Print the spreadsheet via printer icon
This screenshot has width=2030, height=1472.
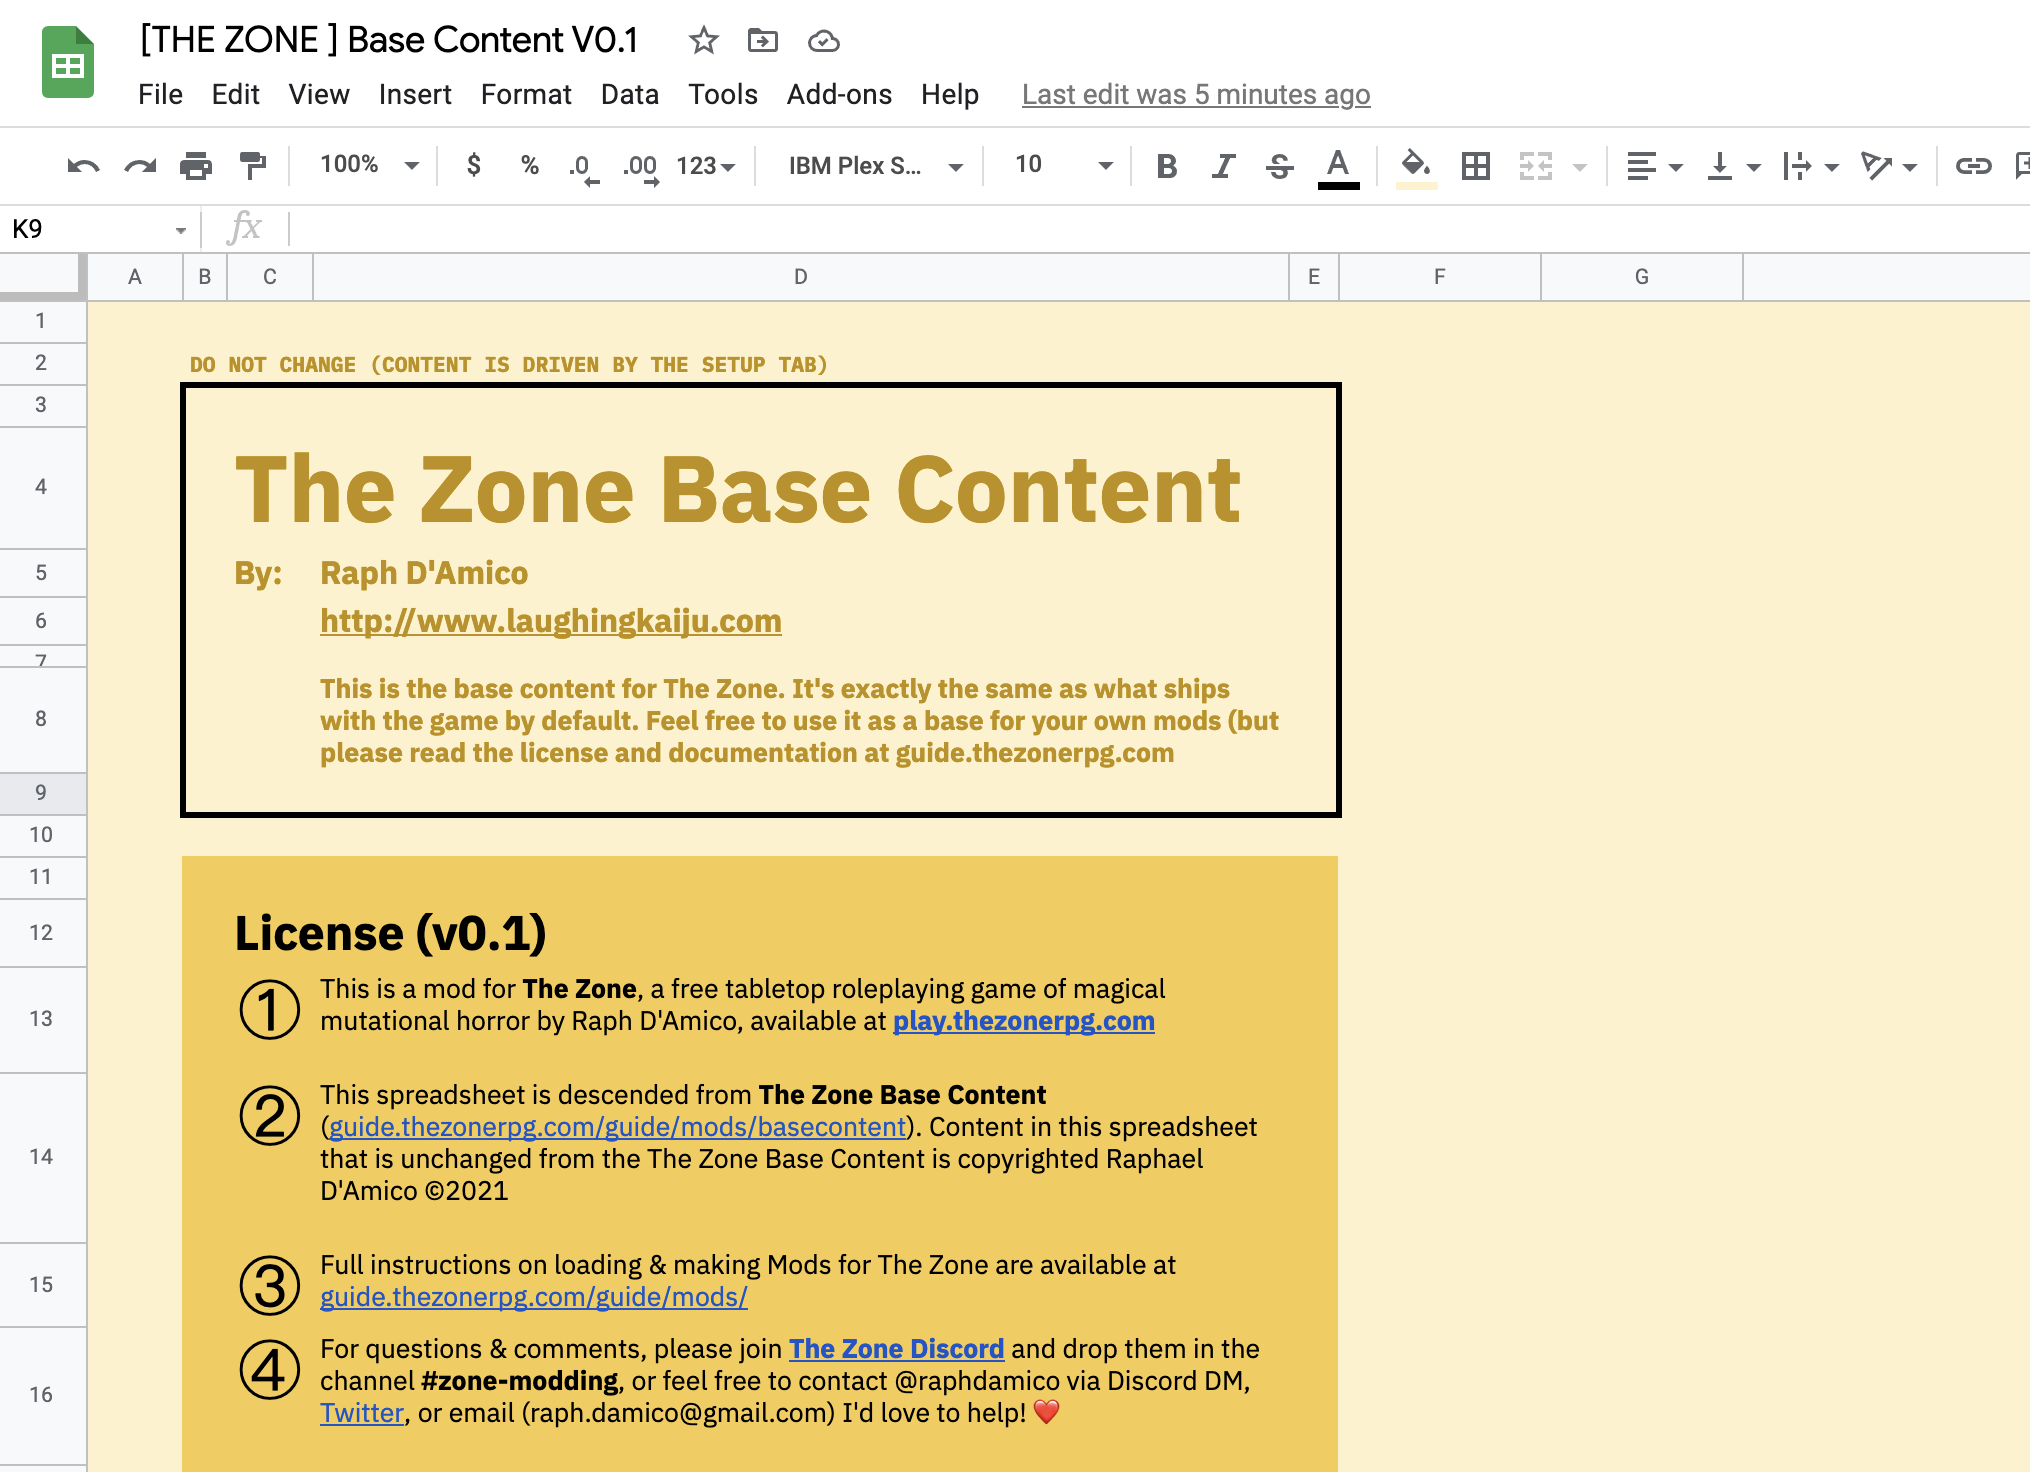tap(196, 166)
